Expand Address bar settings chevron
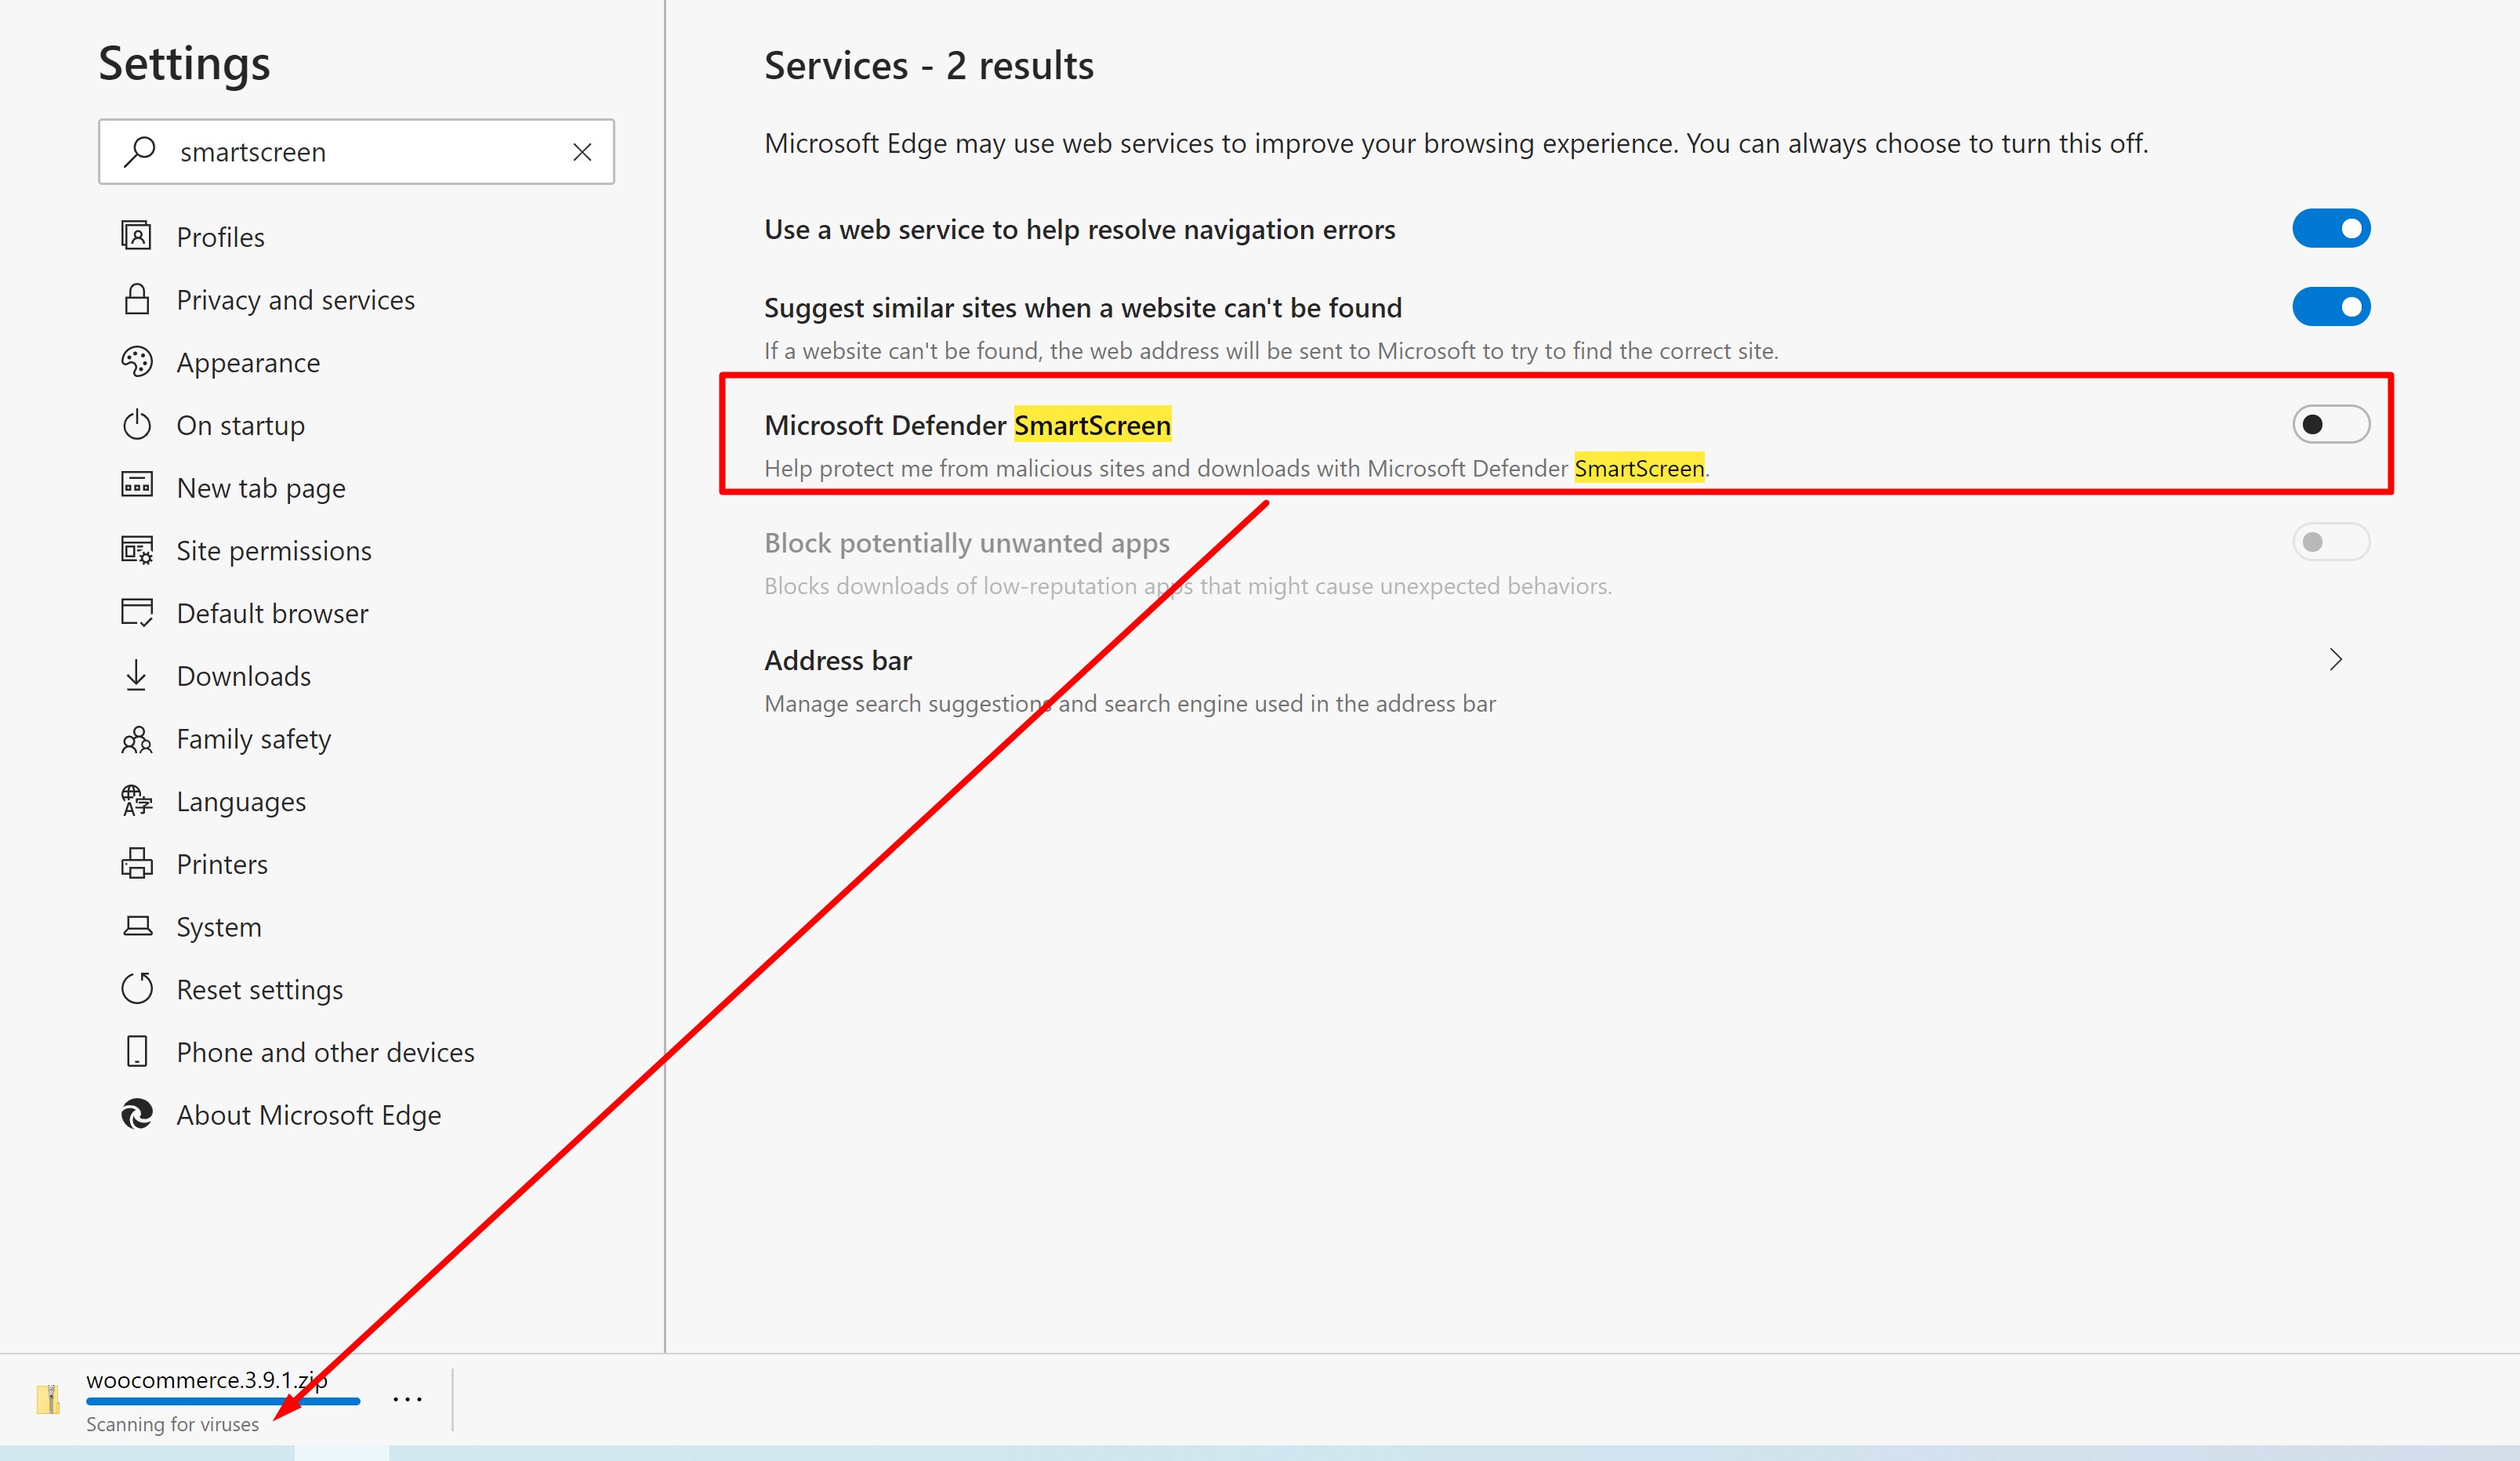Viewport: 2520px width, 1461px height. pyautogui.click(x=2335, y=660)
